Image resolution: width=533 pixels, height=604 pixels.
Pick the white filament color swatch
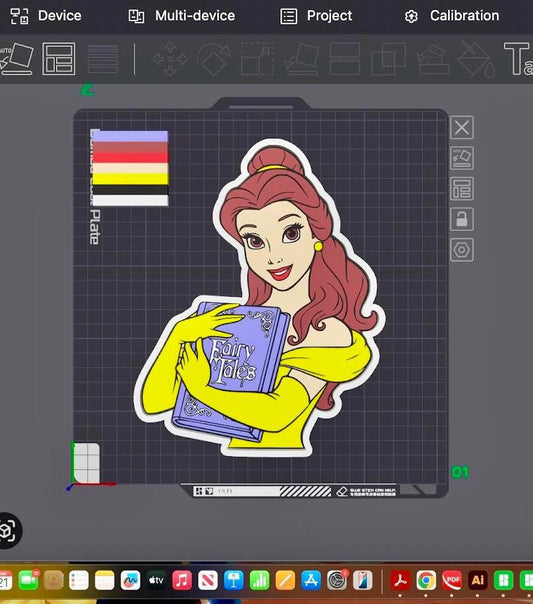[x=131, y=200]
